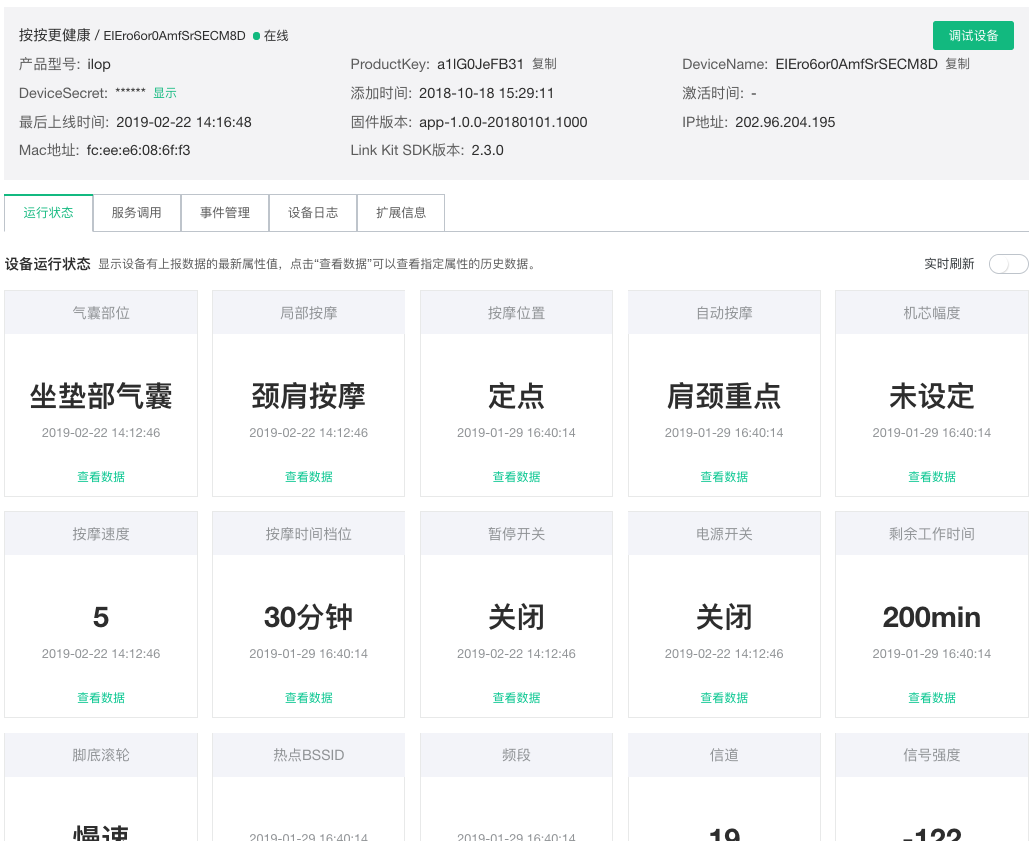The height and width of the screenshot is (841, 1034).
Task: Show the DeviceSecret via 显示 link
Action: (x=165, y=93)
